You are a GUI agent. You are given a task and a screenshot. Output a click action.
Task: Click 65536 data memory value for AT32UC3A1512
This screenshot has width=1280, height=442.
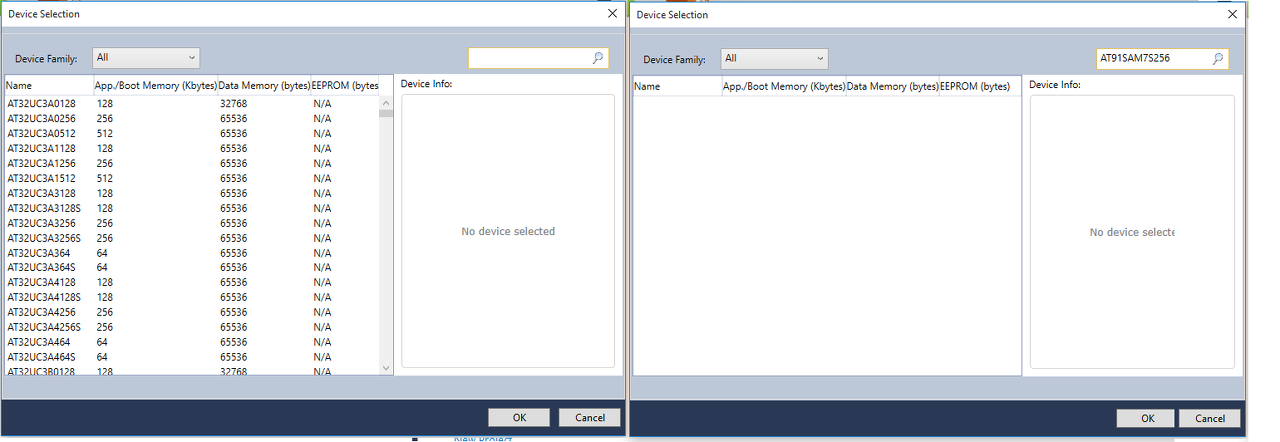click(234, 178)
